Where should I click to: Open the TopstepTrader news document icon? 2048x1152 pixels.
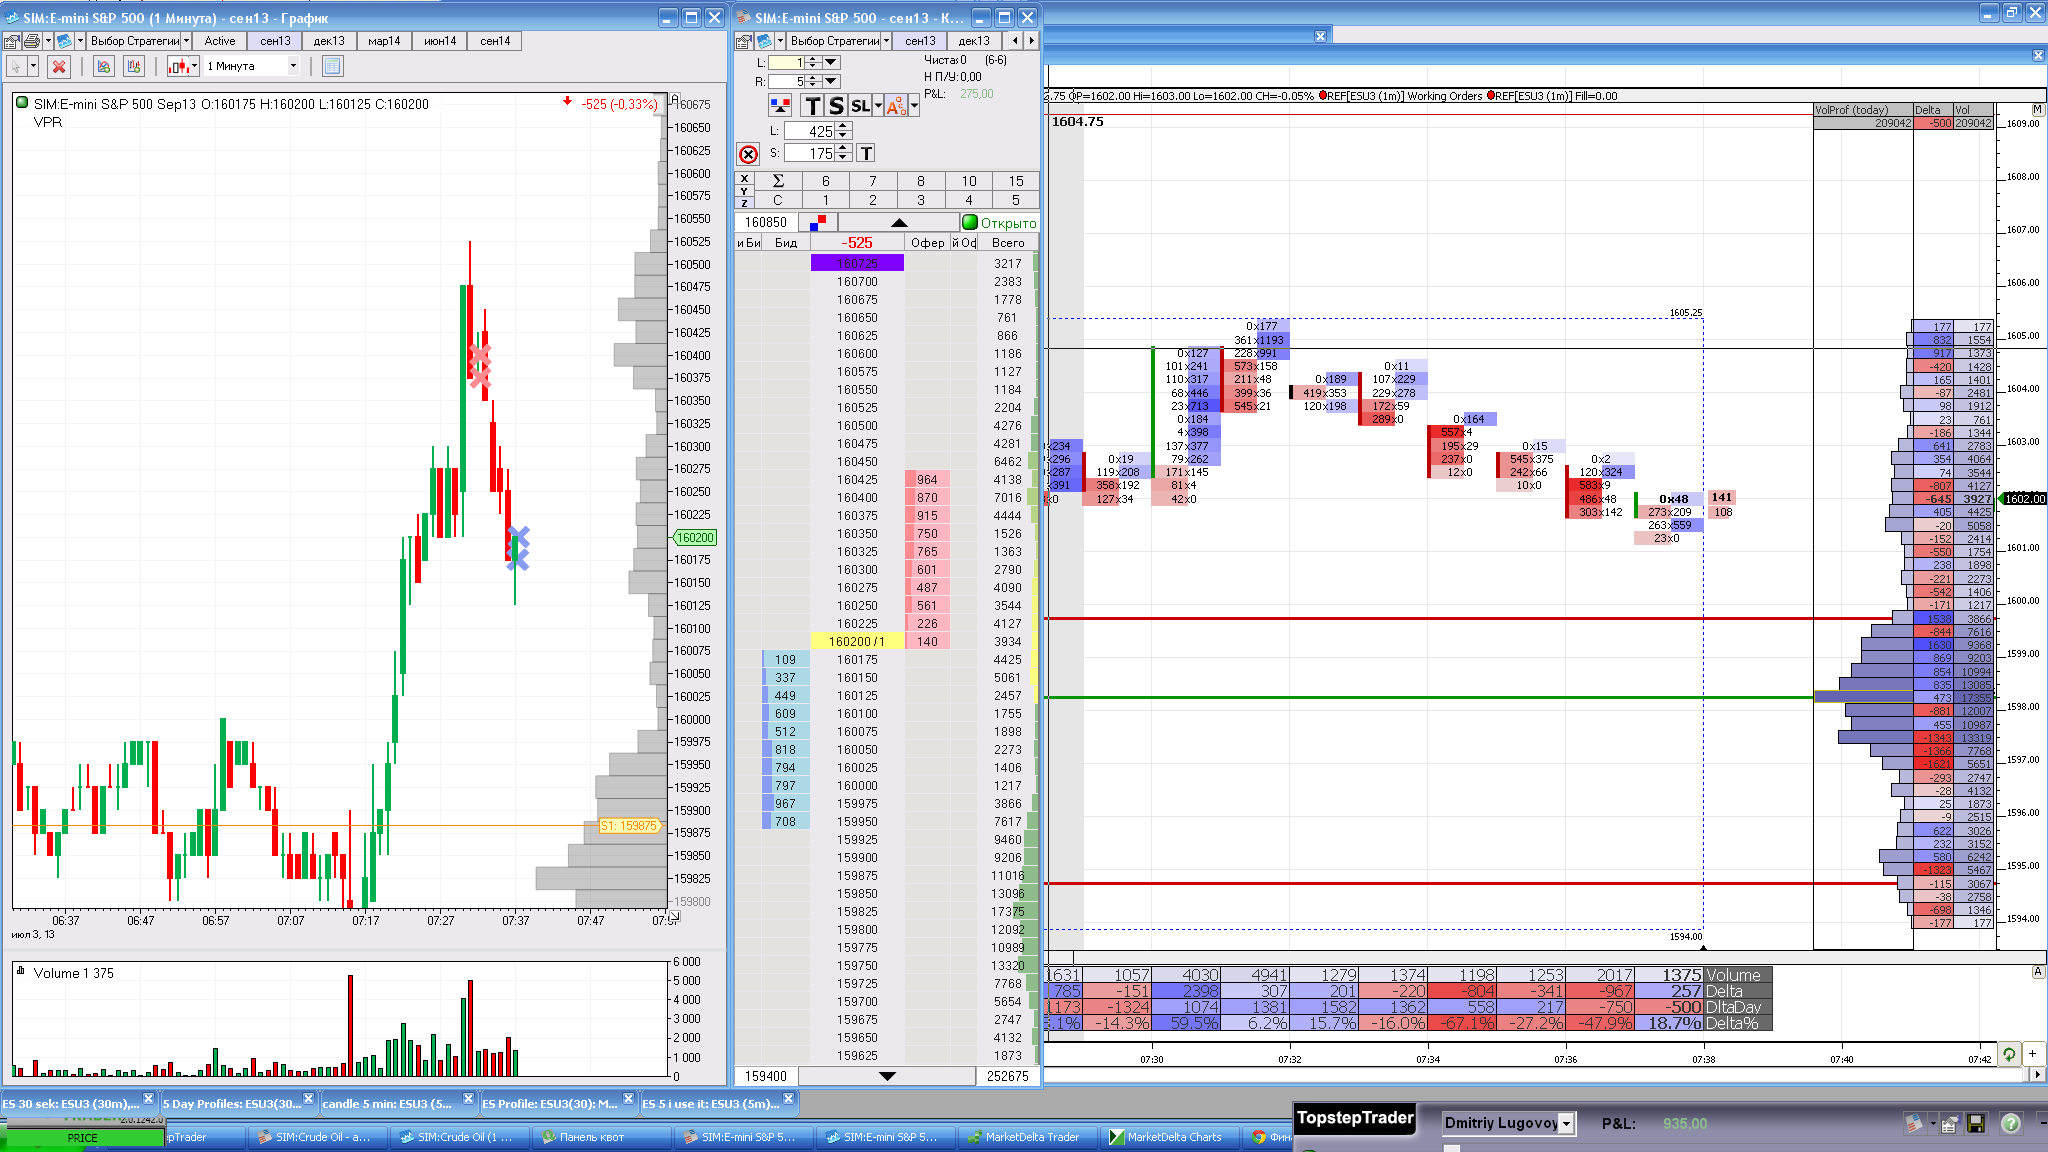click(x=1913, y=1124)
